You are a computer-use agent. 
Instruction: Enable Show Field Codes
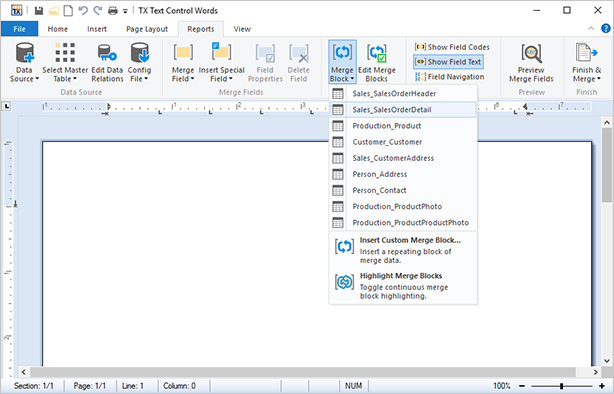(452, 47)
